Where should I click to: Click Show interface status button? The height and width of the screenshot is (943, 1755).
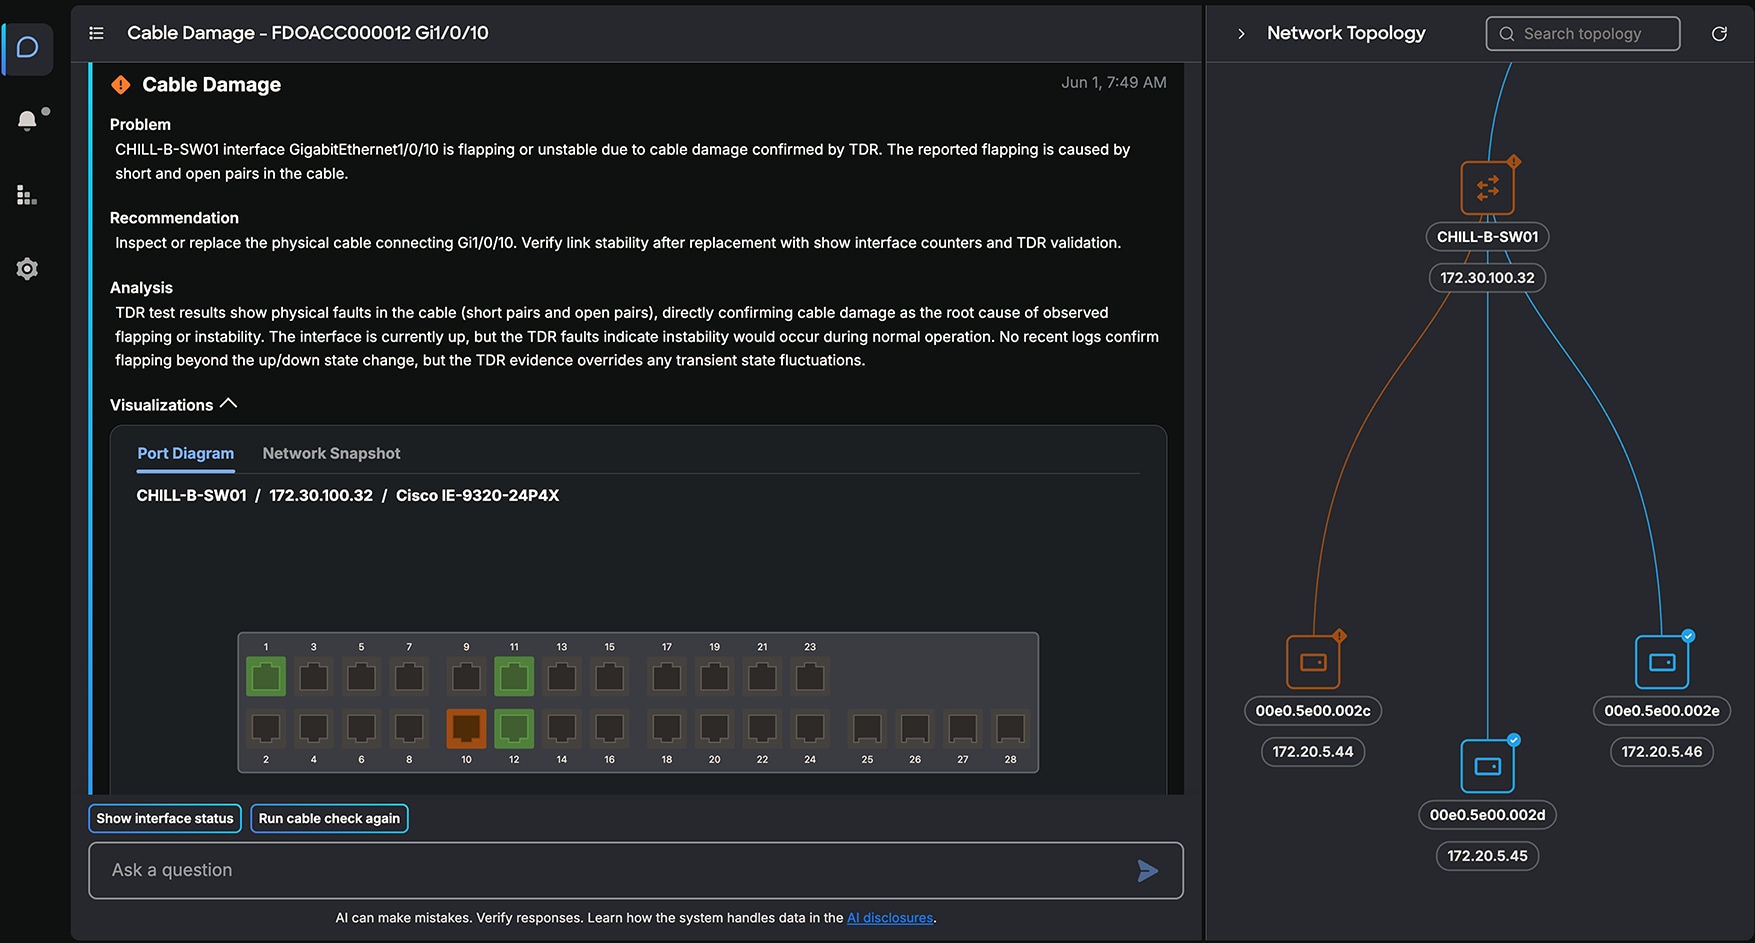coord(165,818)
